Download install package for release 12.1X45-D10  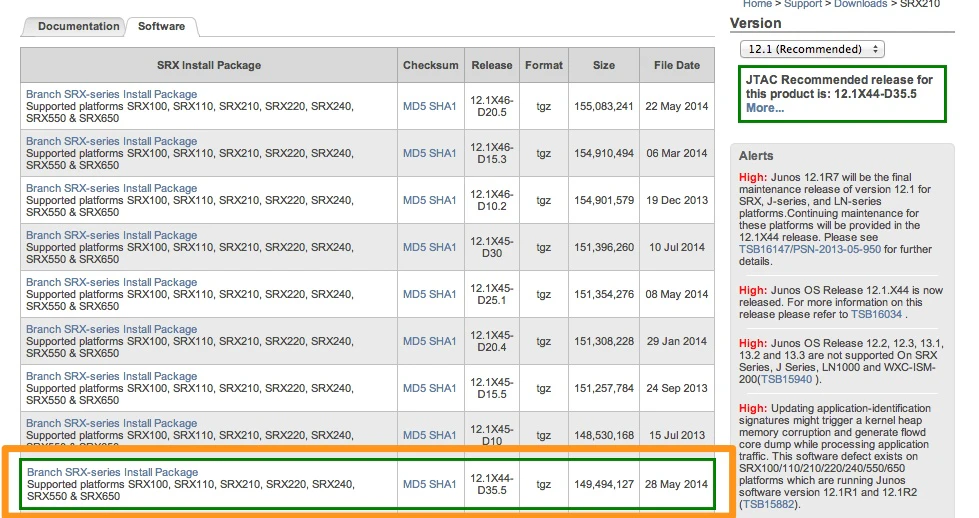111,423
